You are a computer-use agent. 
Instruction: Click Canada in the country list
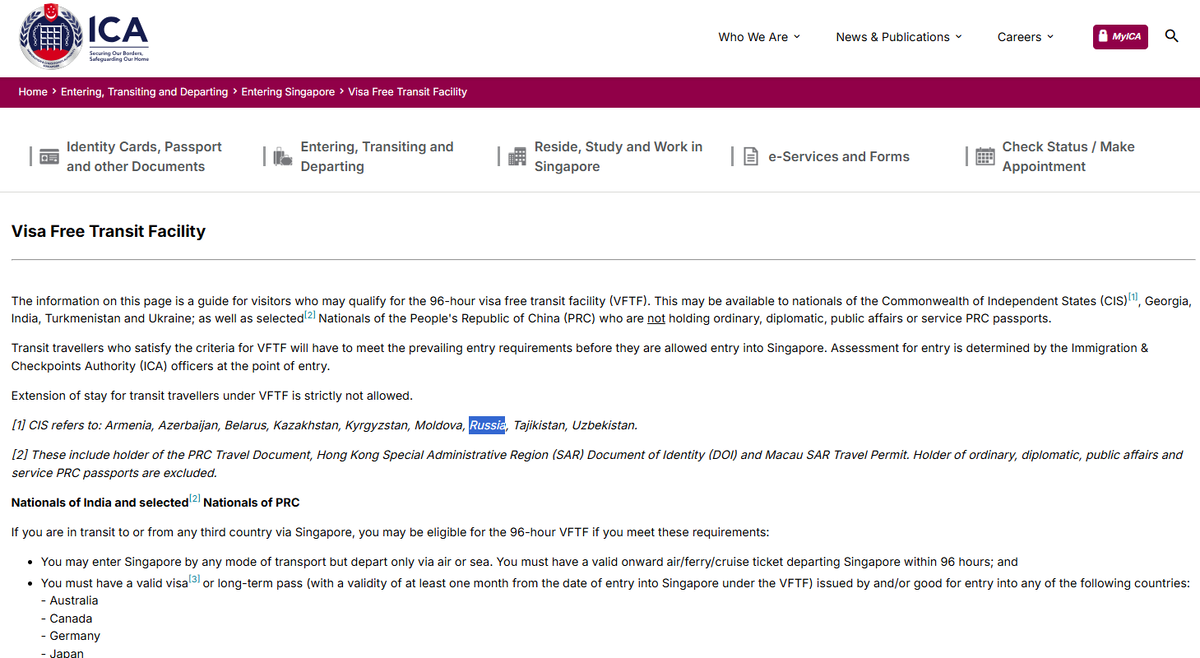click(71, 619)
